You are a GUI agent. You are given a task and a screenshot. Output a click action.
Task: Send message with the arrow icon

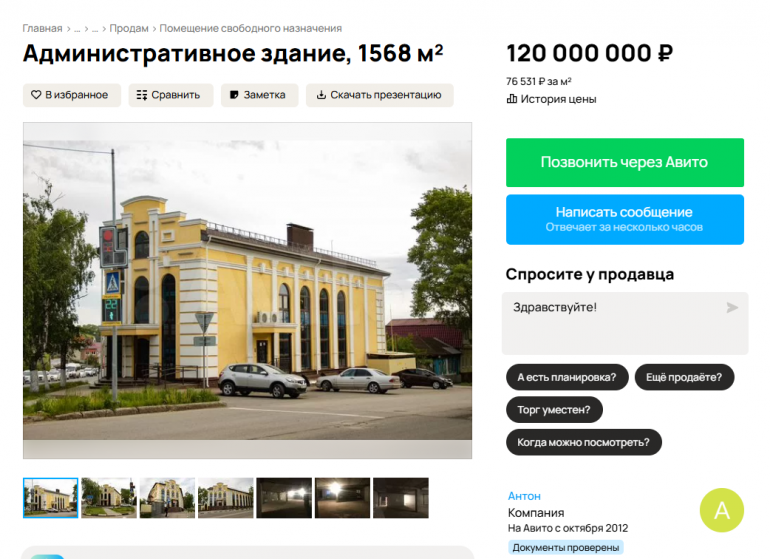click(x=732, y=307)
